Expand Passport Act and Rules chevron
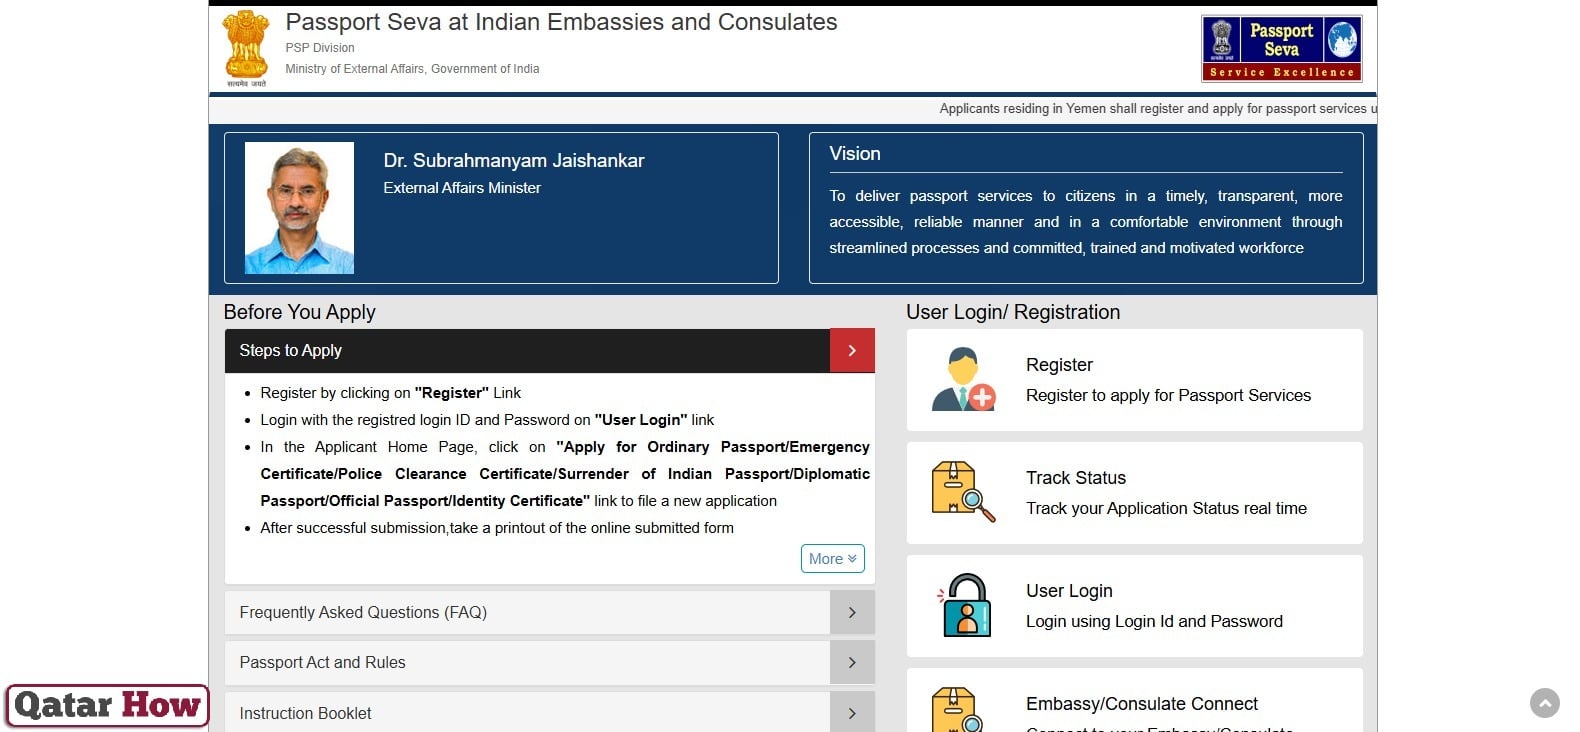Screen dimensions: 1580x732 (852, 663)
